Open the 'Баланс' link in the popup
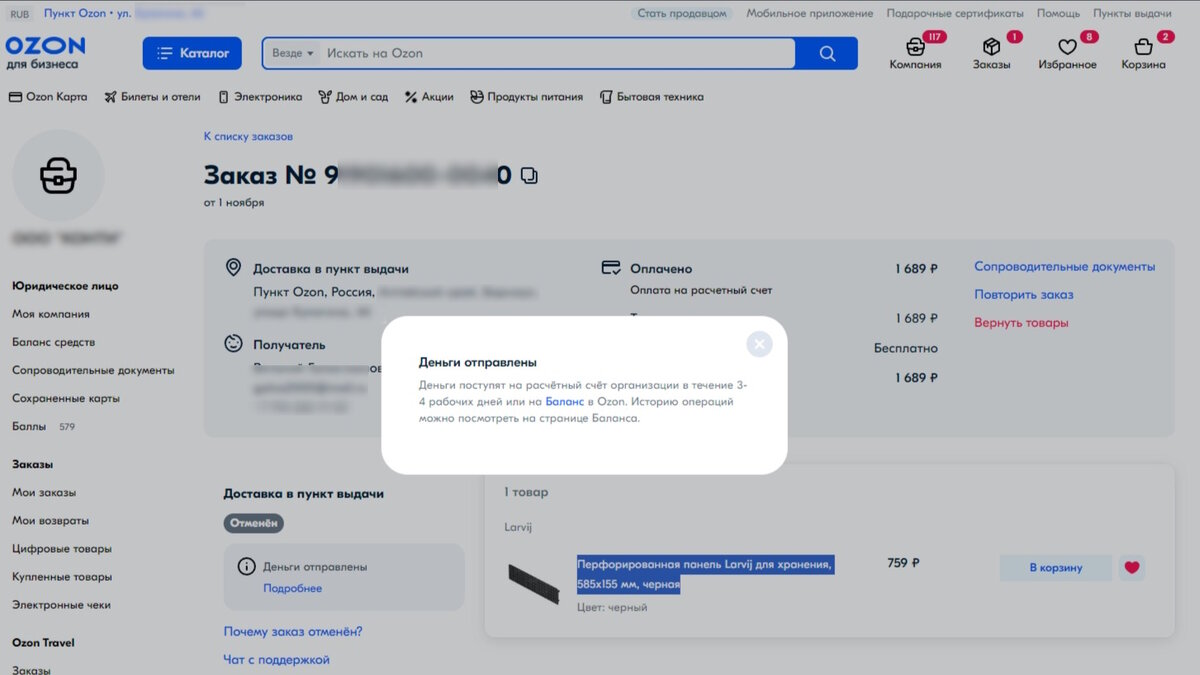The width and height of the screenshot is (1200, 675). pyautogui.click(x=565, y=401)
